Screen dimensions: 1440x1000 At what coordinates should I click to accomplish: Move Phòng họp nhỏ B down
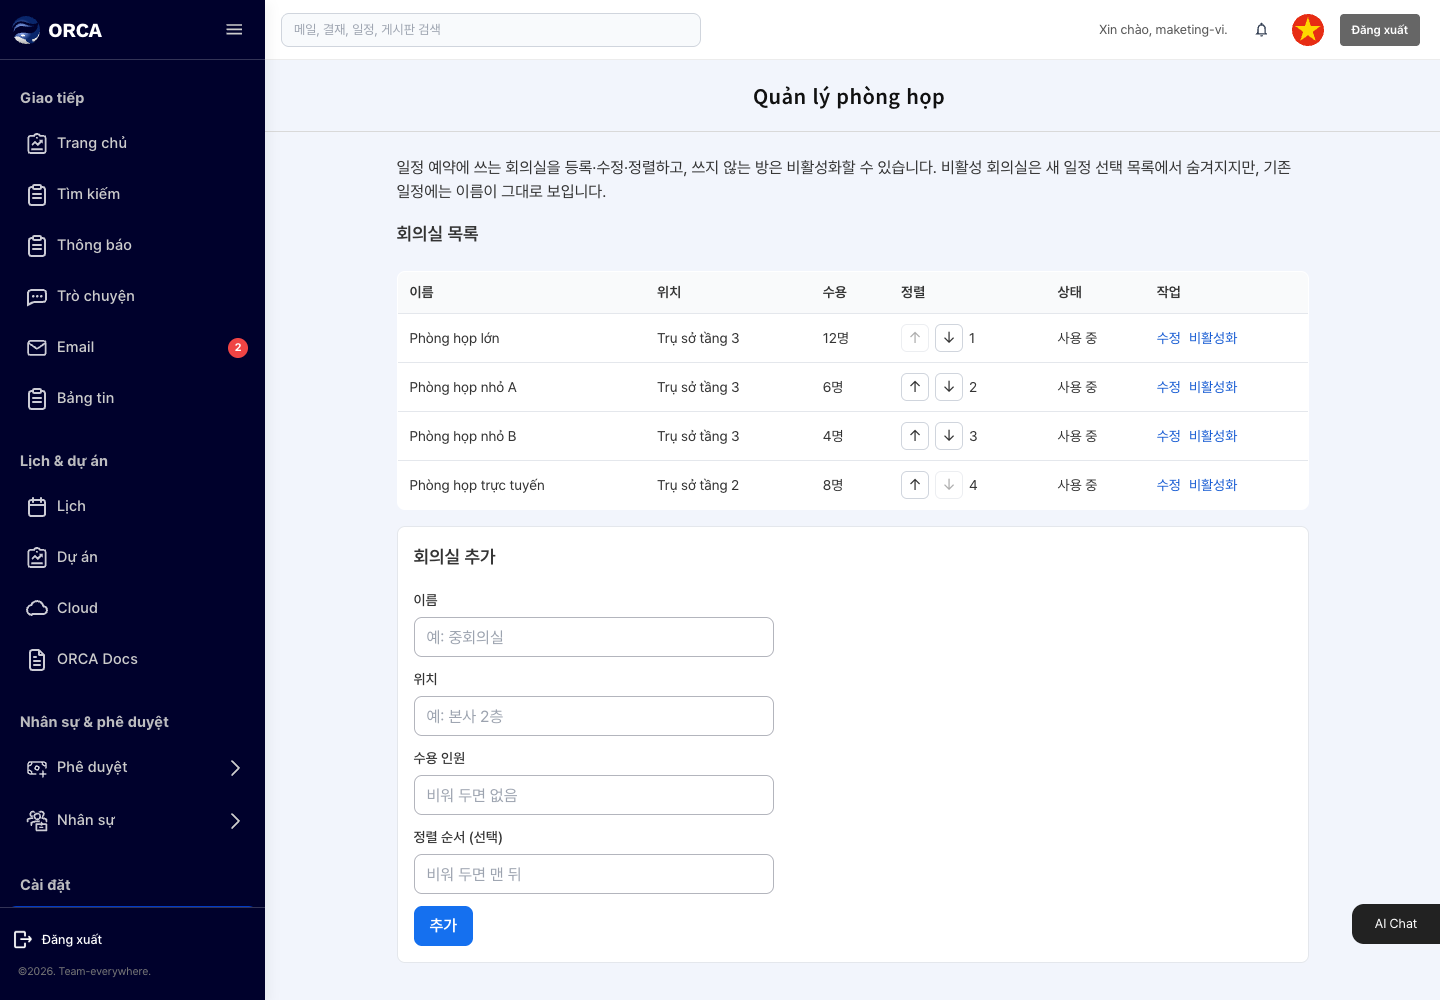949,436
